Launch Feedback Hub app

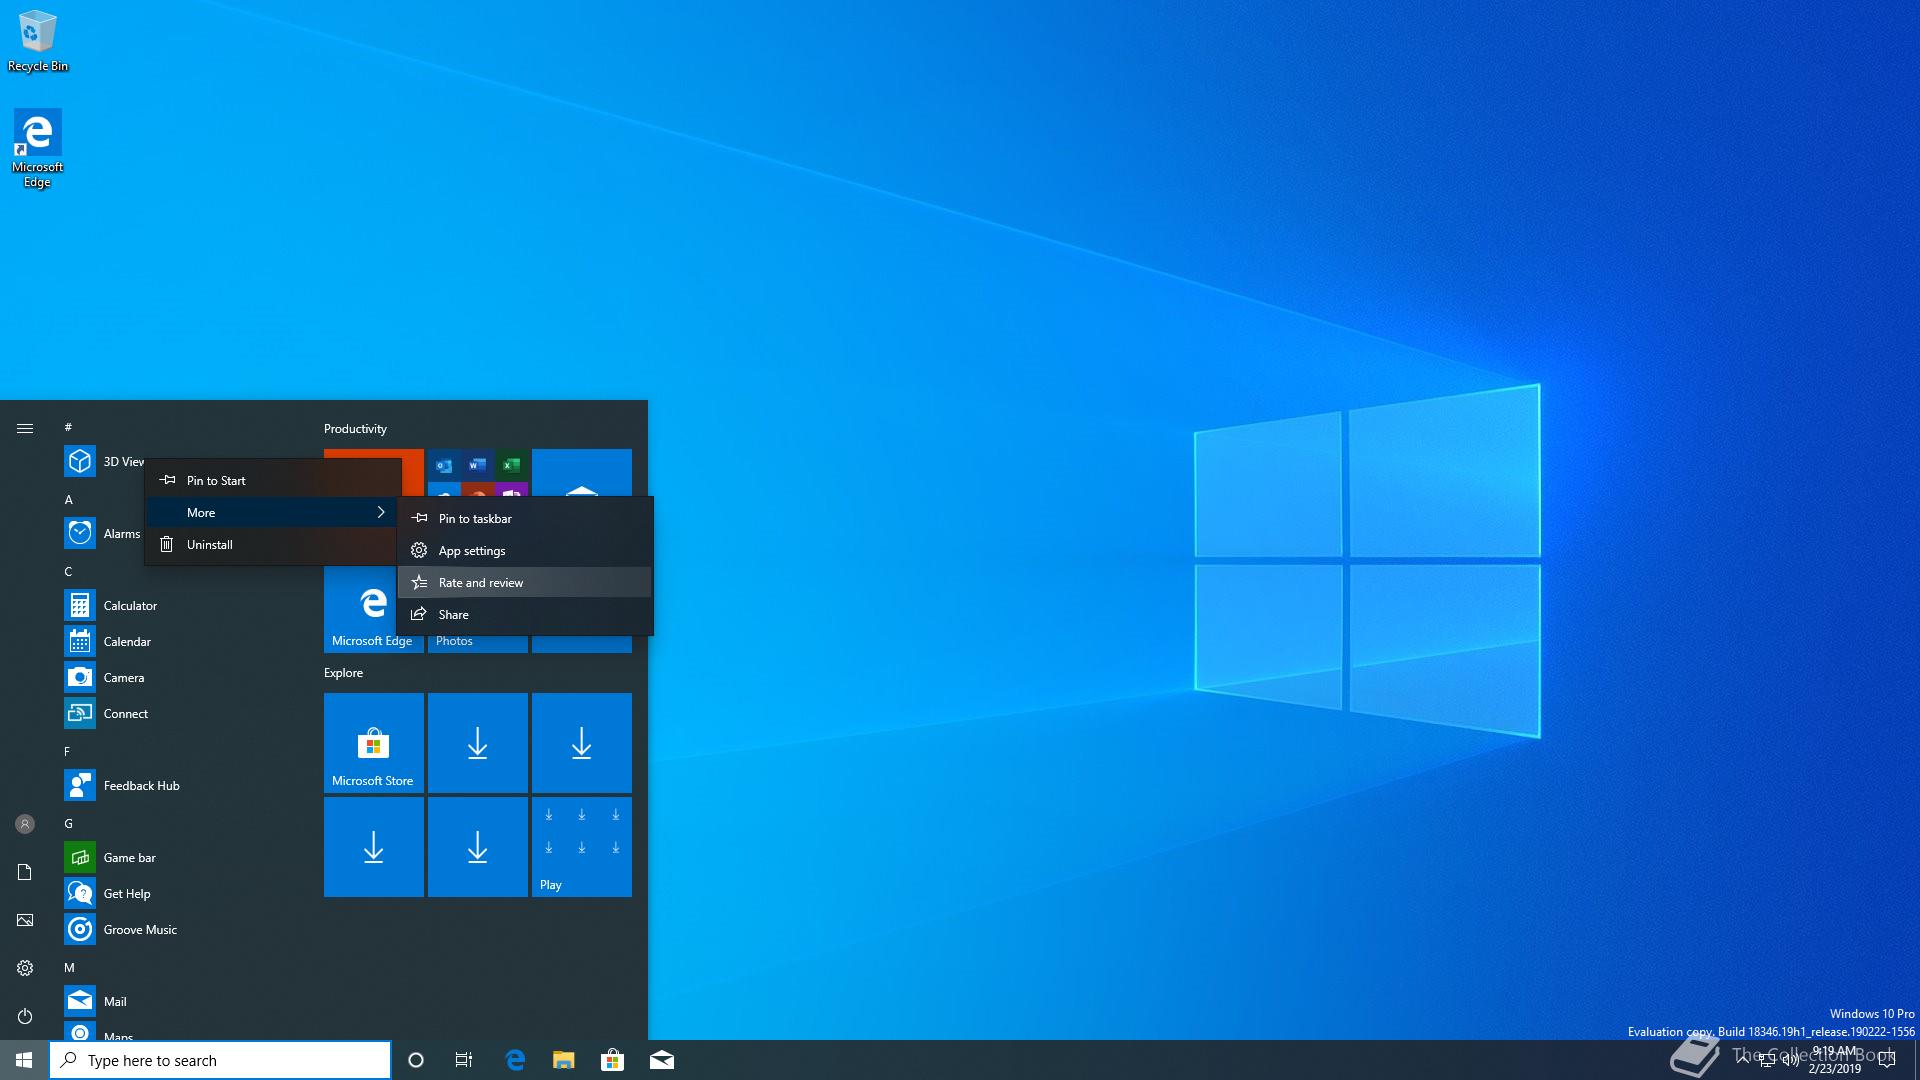pyautogui.click(x=141, y=786)
